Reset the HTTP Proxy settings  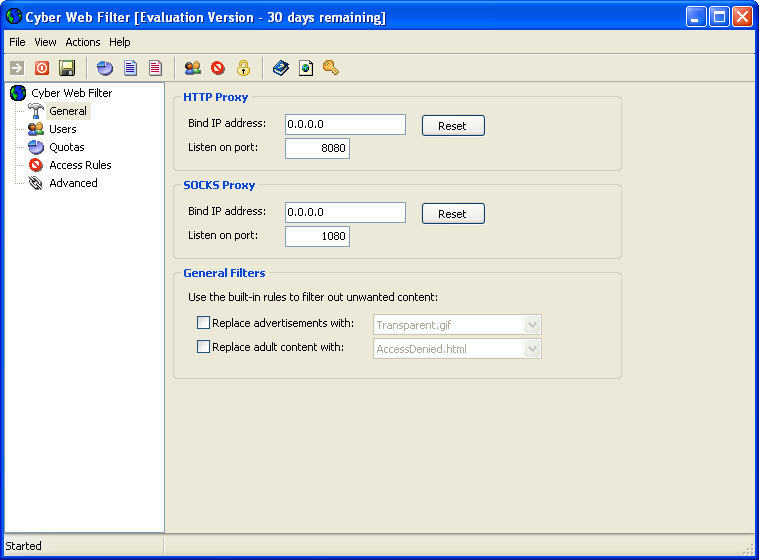click(453, 126)
